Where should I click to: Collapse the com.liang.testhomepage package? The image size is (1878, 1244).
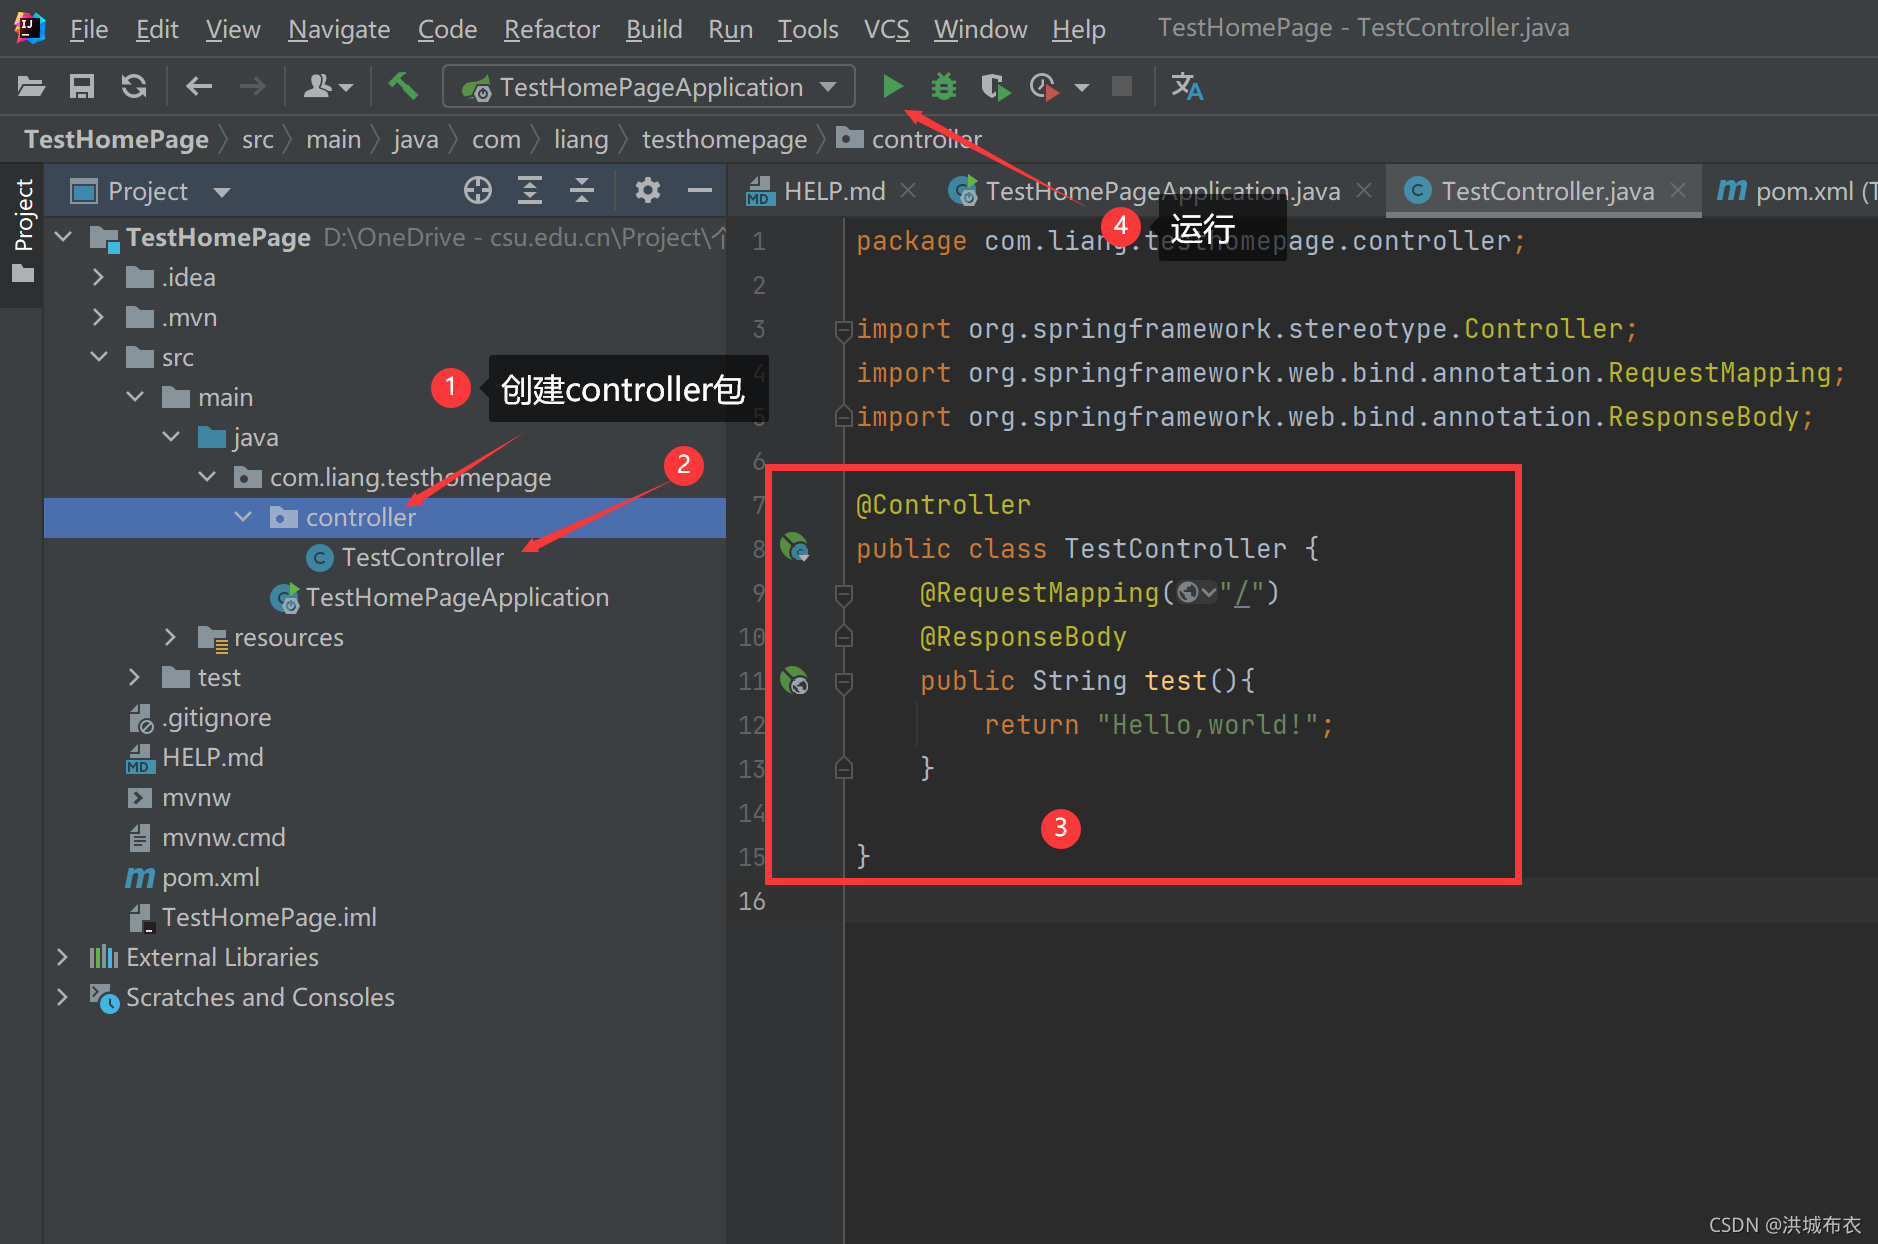(207, 477)
